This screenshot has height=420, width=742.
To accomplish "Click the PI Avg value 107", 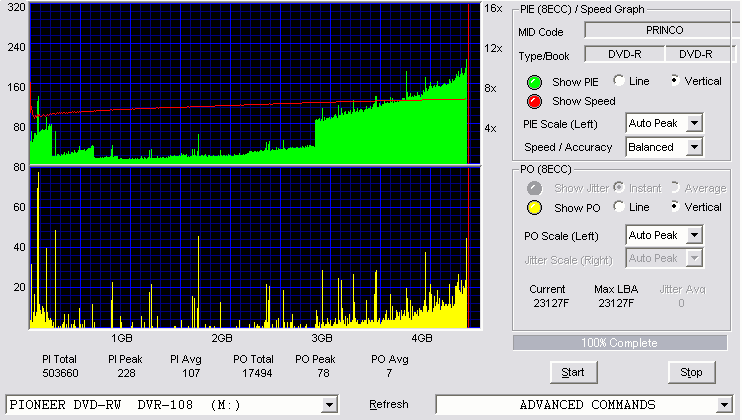I will coord(191,373).
